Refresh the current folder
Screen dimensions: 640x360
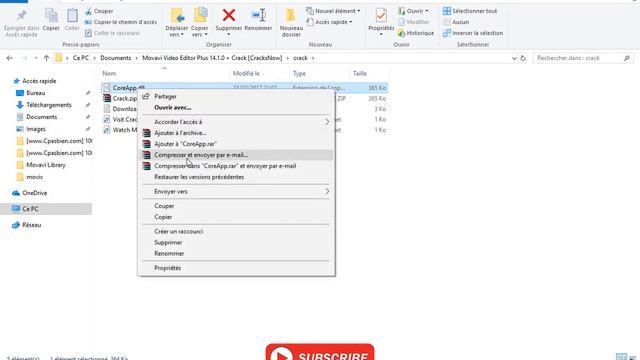coord(523,58)
